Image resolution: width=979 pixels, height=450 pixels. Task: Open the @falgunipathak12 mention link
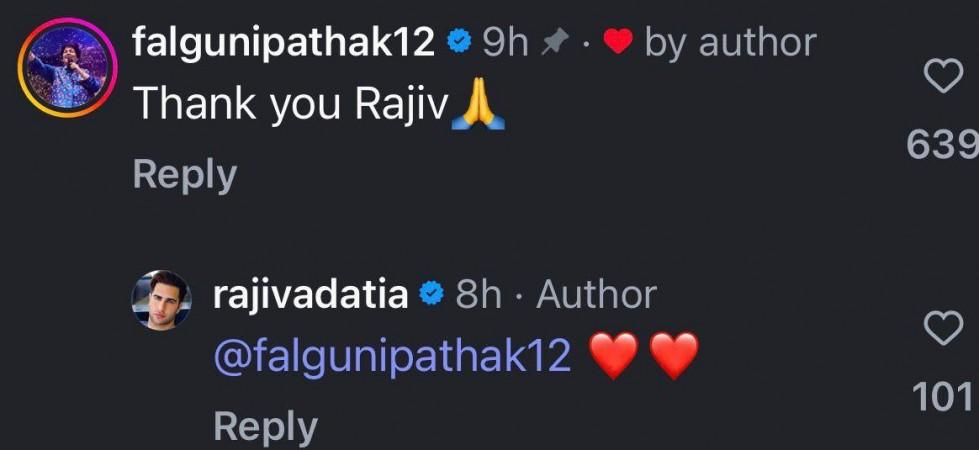392,356
